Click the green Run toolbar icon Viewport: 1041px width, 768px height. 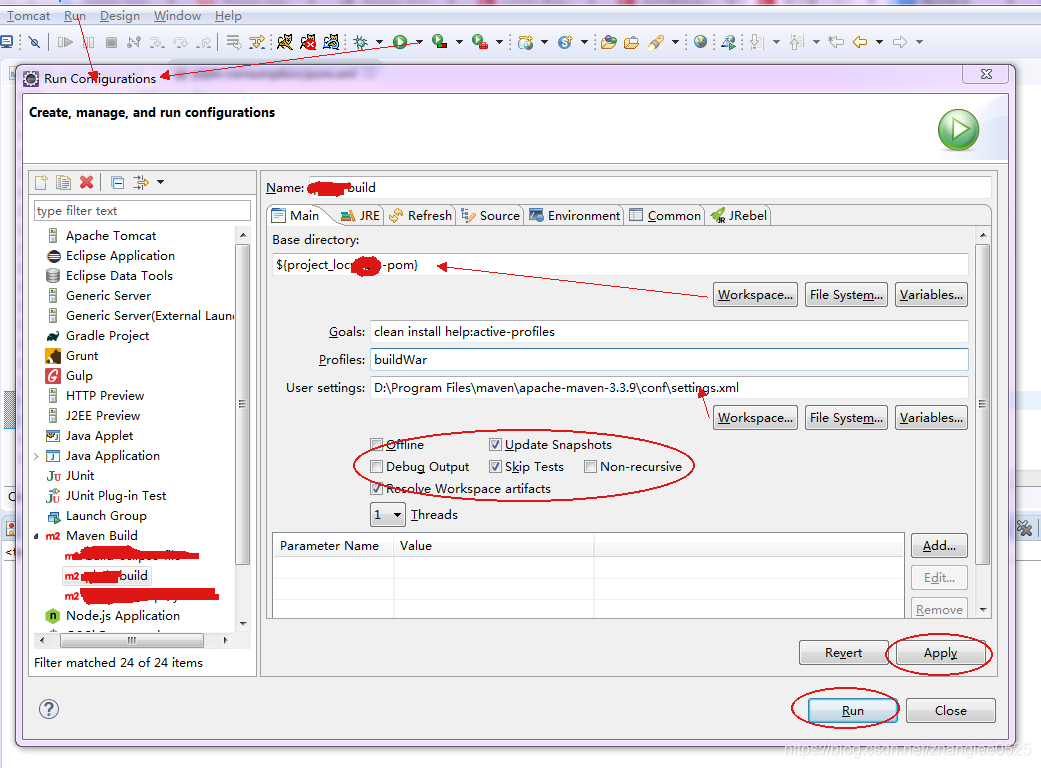point(400,42)
